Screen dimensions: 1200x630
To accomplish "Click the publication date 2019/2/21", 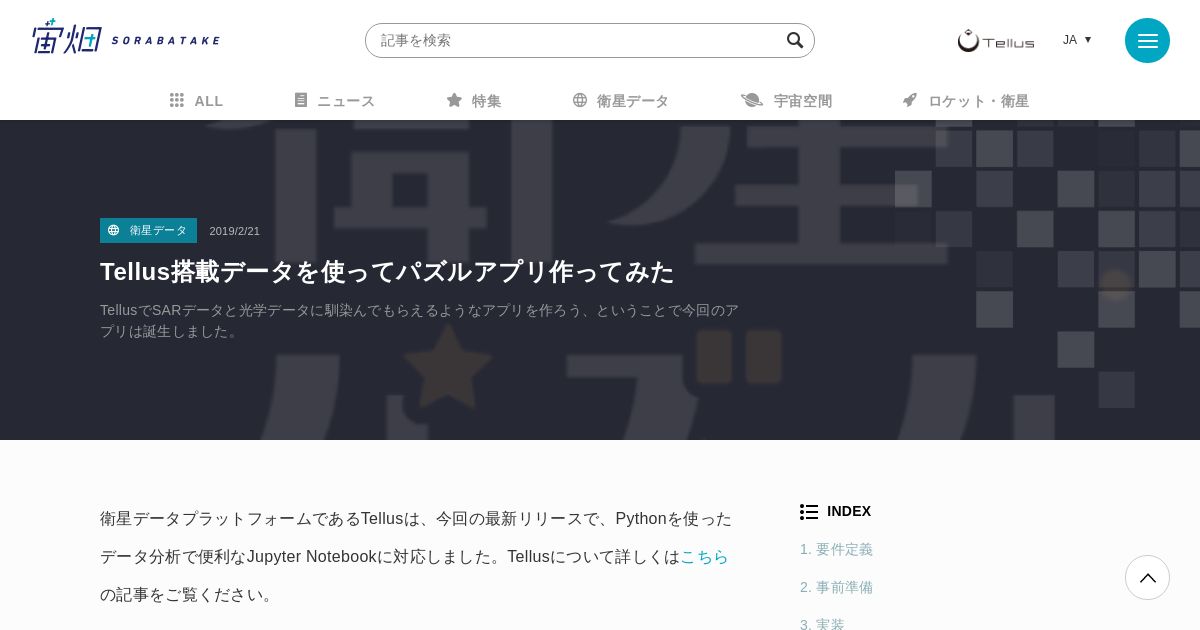I will (235, 231).
